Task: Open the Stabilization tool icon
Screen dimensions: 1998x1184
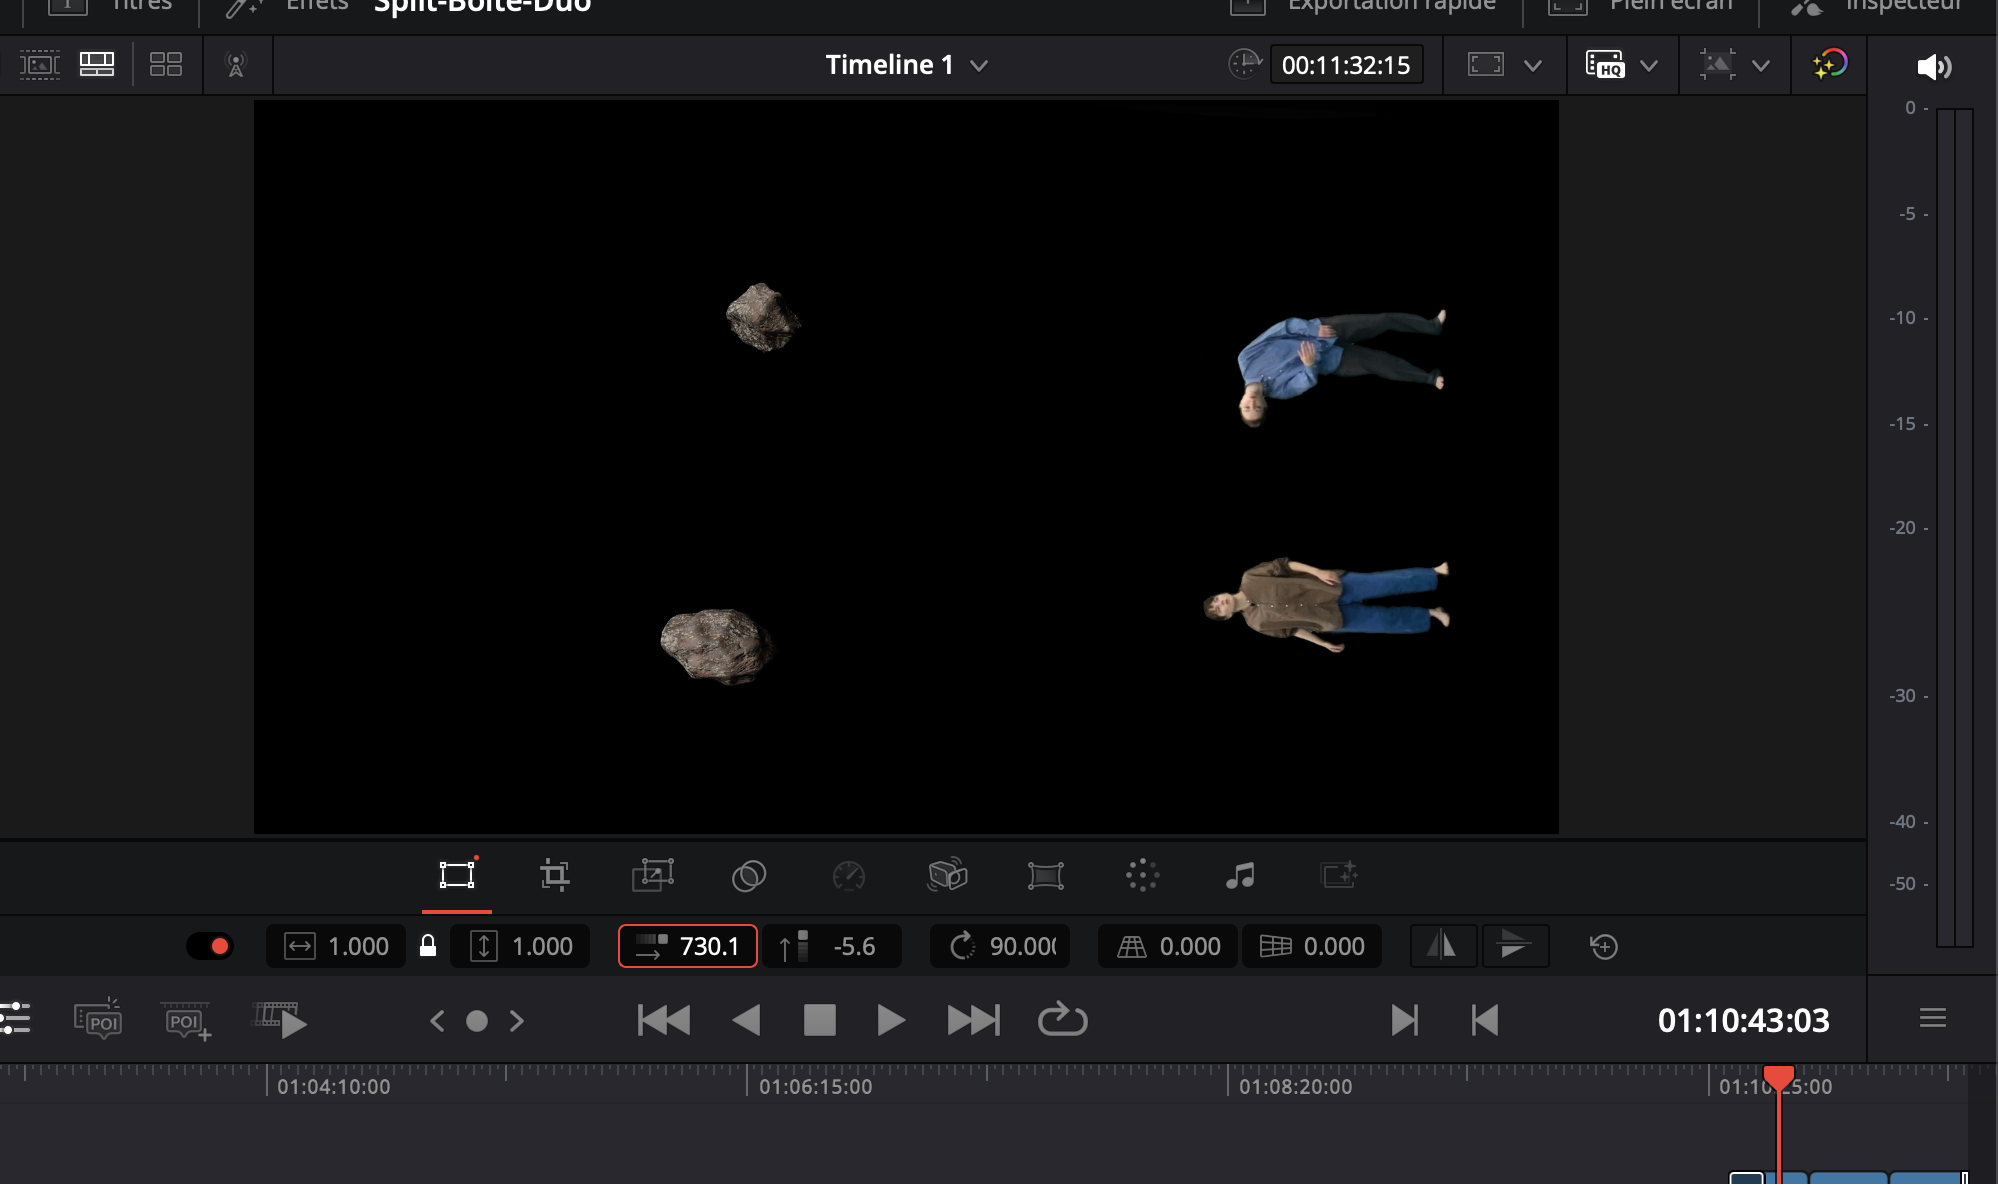Action: point(946,875)
